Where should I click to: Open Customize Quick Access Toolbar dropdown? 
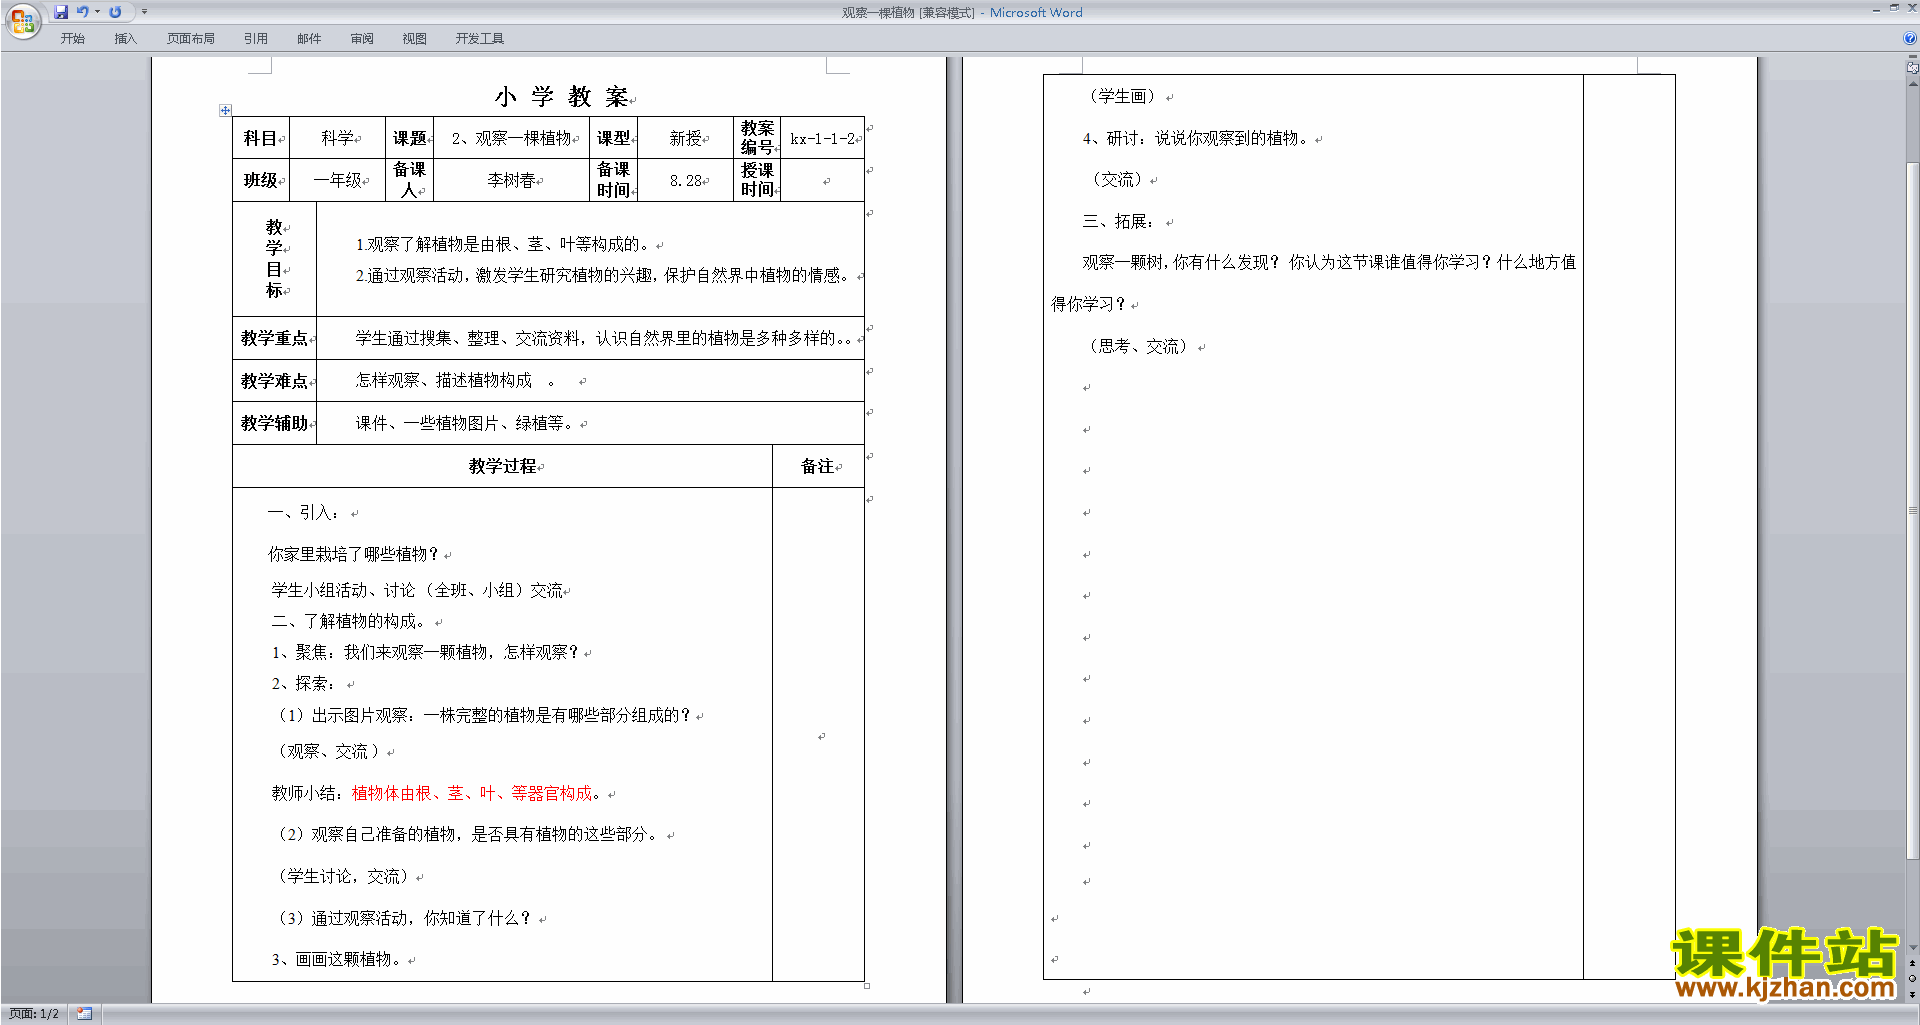pyautogui.click(x=144, y=12)
